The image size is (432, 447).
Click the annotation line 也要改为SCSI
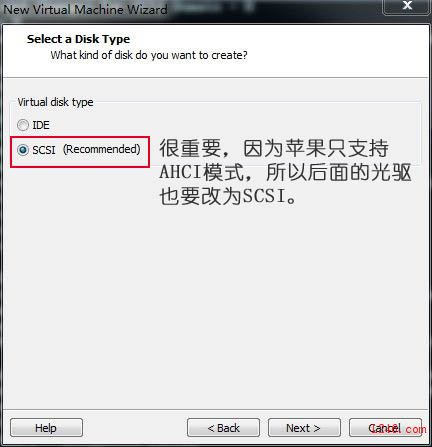228,196
